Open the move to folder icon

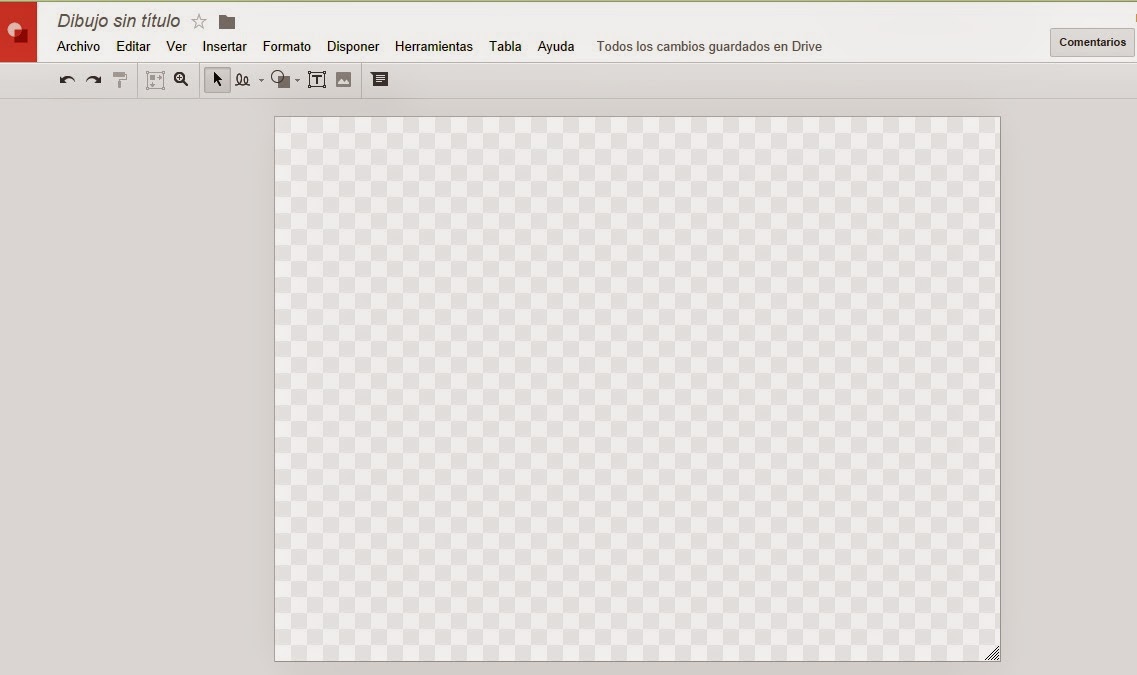[227, 22]
